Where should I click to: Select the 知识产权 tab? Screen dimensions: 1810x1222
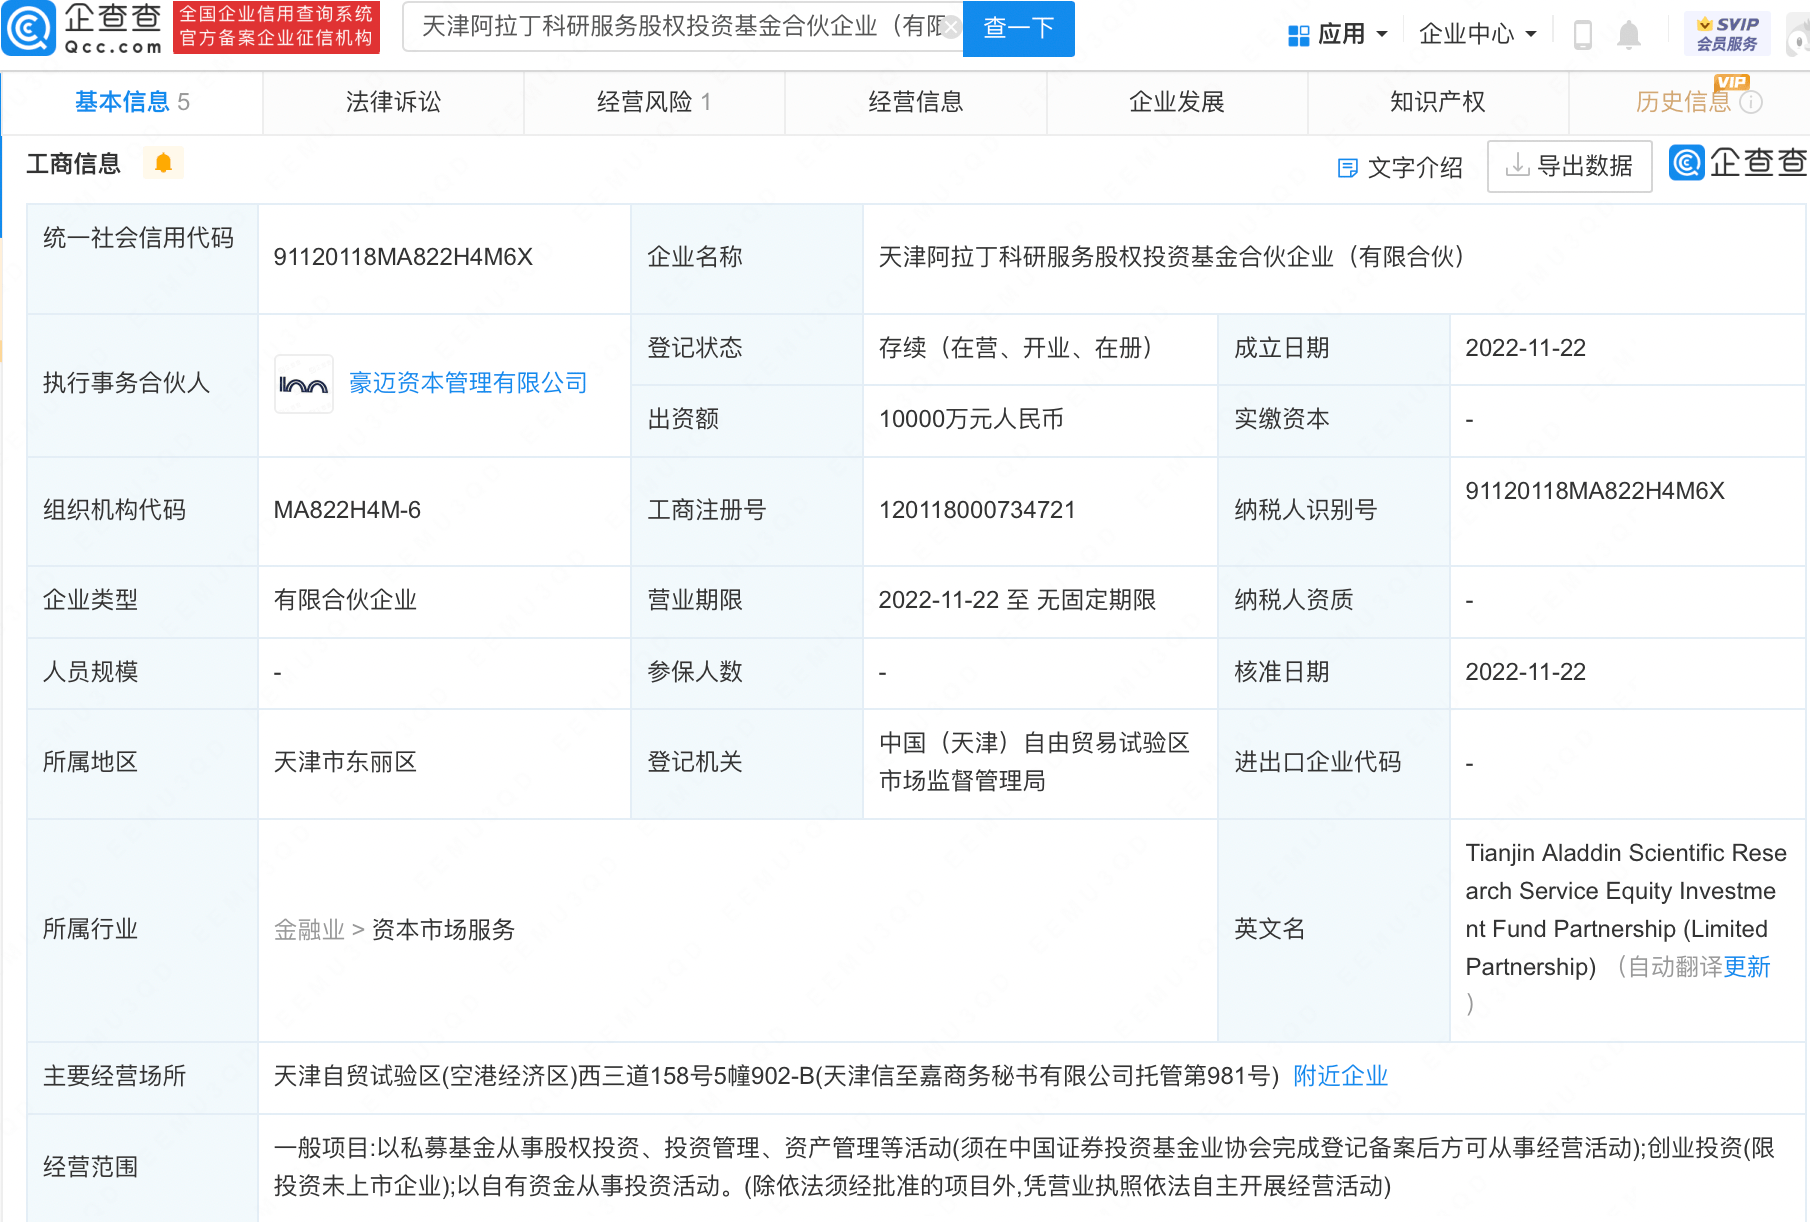pyautogui.click(x=1437, y=102)
